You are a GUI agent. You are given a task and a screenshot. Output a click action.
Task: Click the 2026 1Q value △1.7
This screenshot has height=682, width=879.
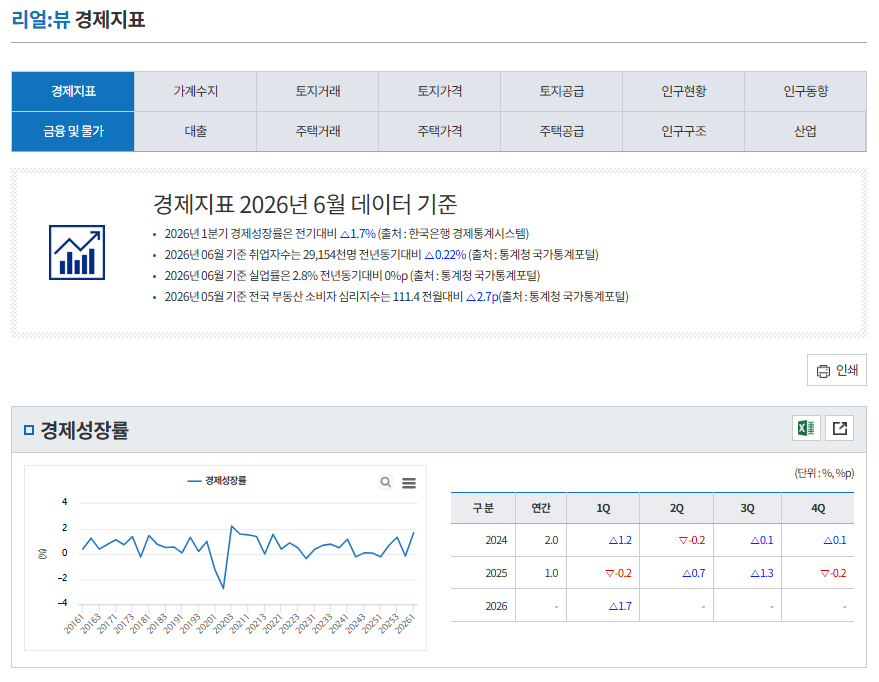click(x=620, y=606)
